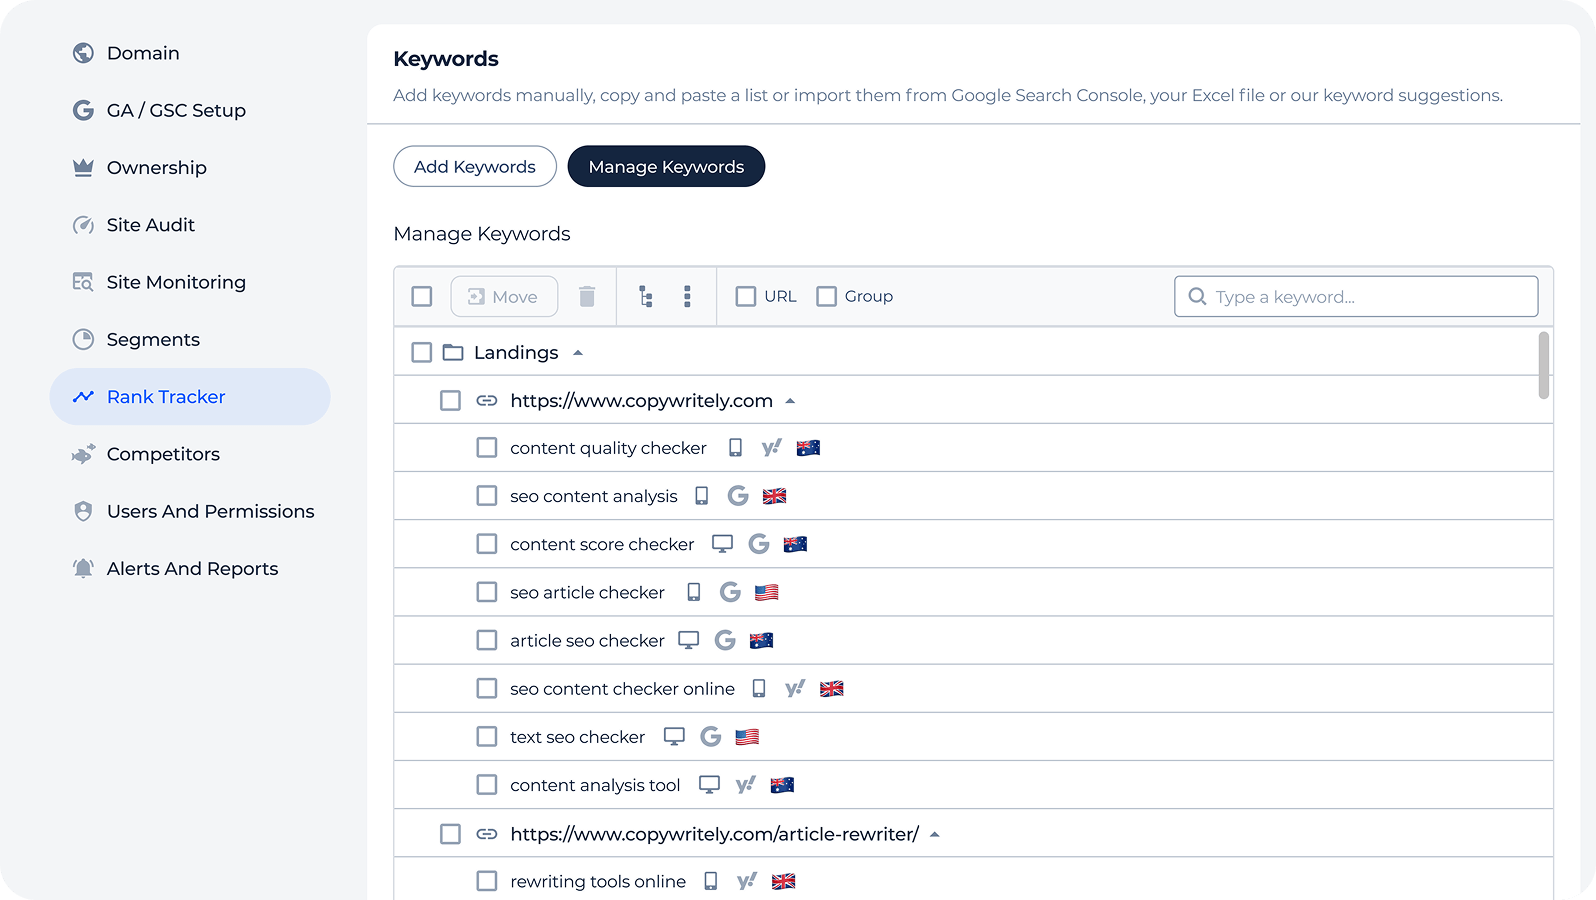Click Australian flag for article seo checker
Image resolution: width=1596 pixels, height=900 pixels.
pyautogui.click(x=762, y=641)
